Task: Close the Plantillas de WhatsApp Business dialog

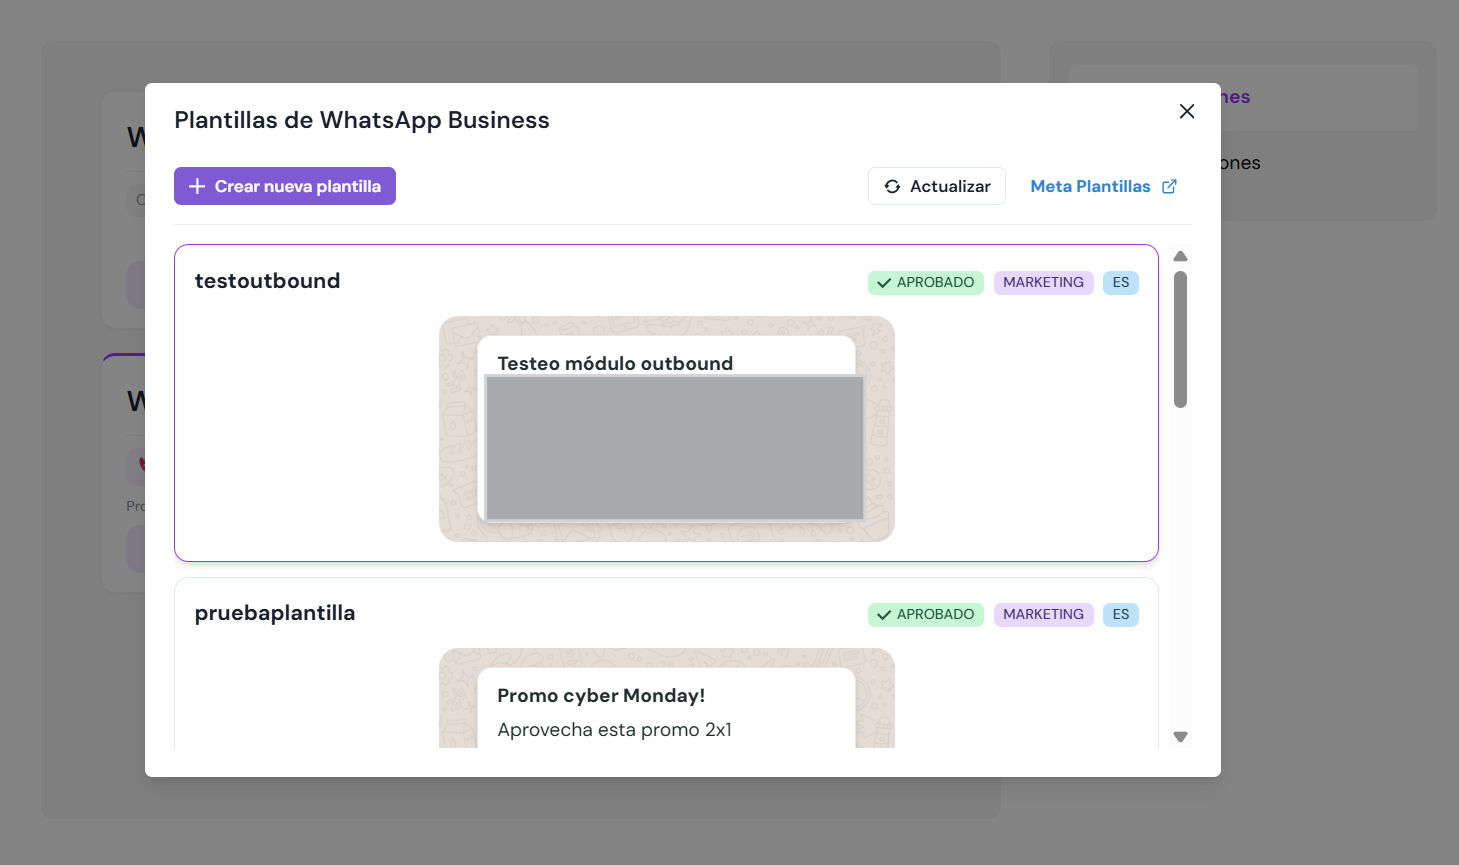Action: (x=1187, y=111)
